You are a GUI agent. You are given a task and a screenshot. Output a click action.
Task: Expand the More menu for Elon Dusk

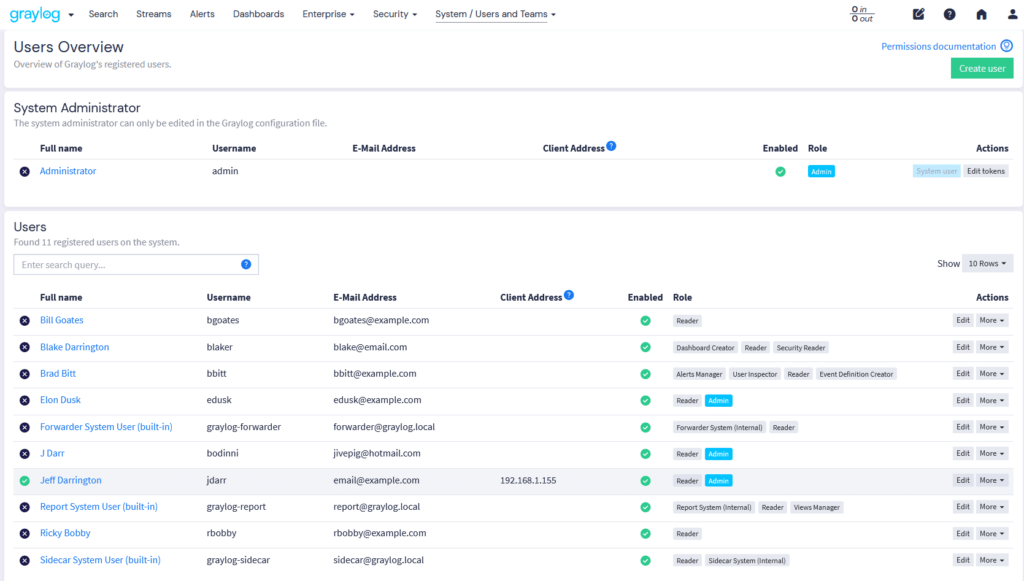point(992,401)
